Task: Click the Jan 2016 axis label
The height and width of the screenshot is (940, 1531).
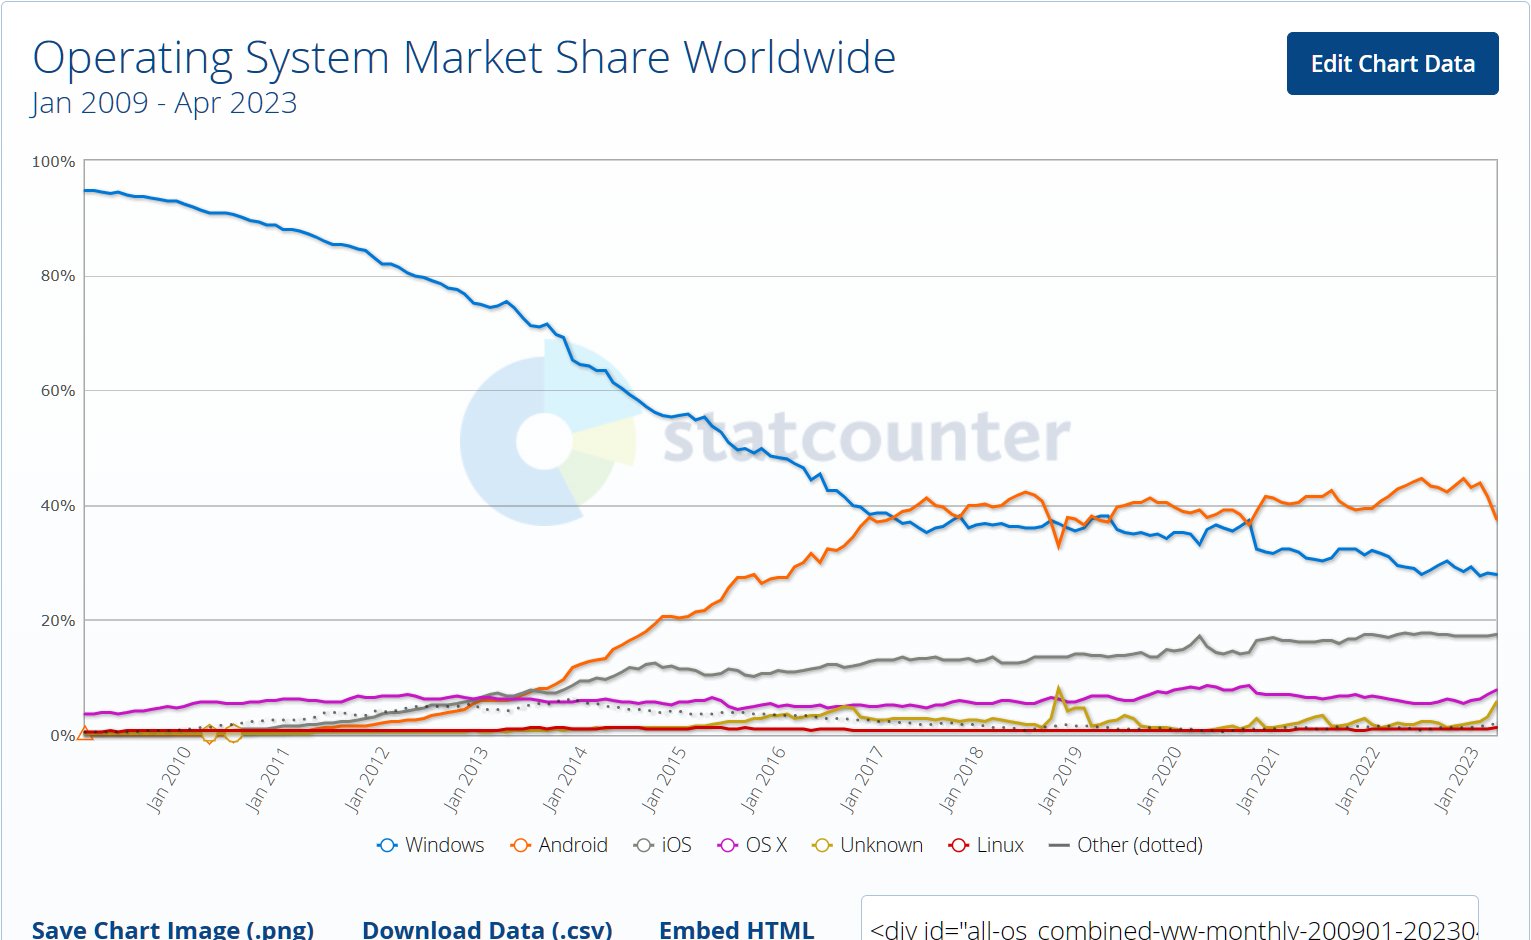Action: (x=763, y=778)
